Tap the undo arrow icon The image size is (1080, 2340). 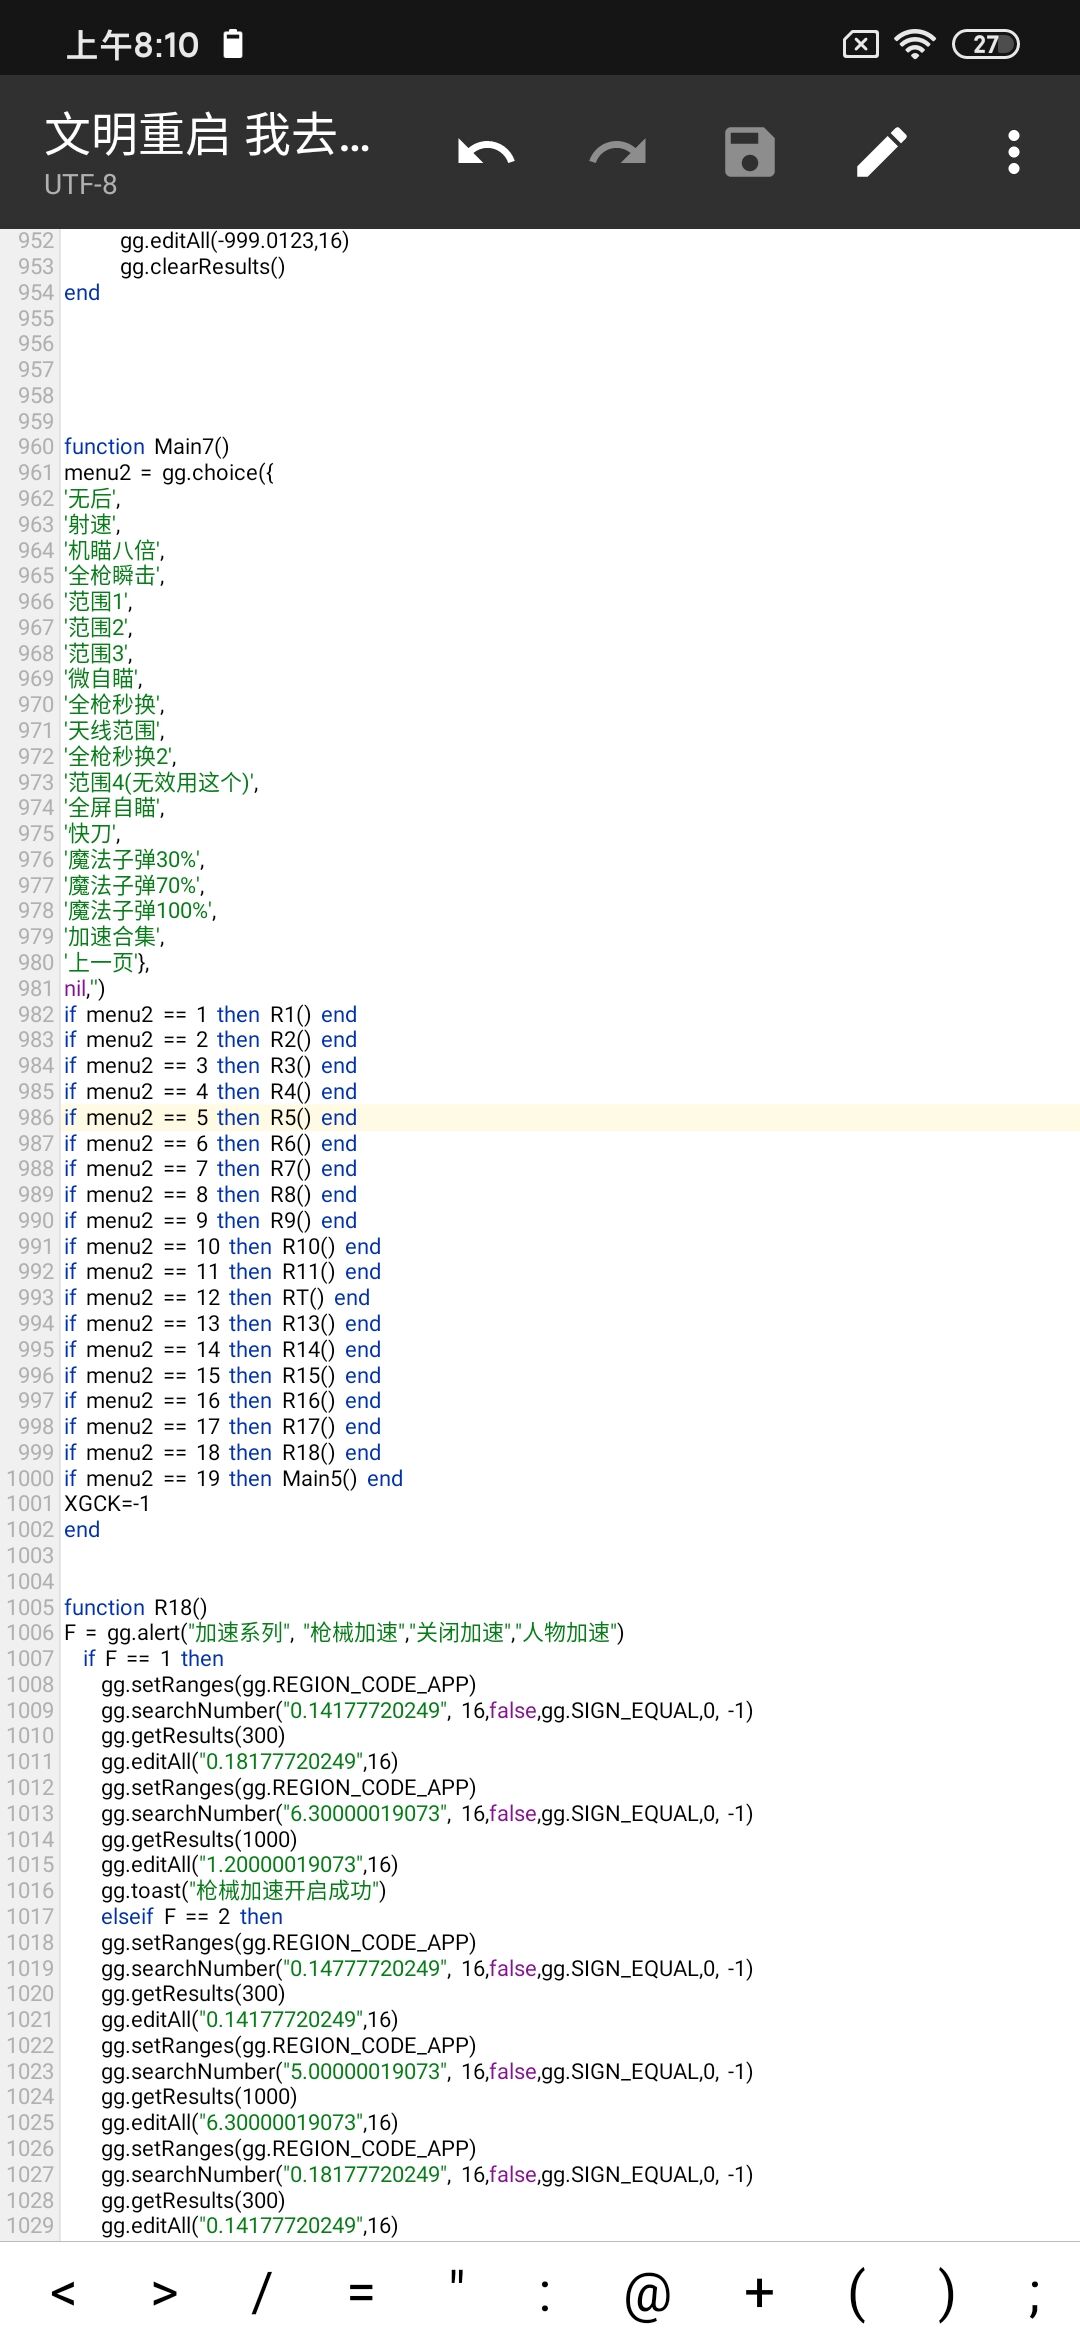(x=486, y=153)
